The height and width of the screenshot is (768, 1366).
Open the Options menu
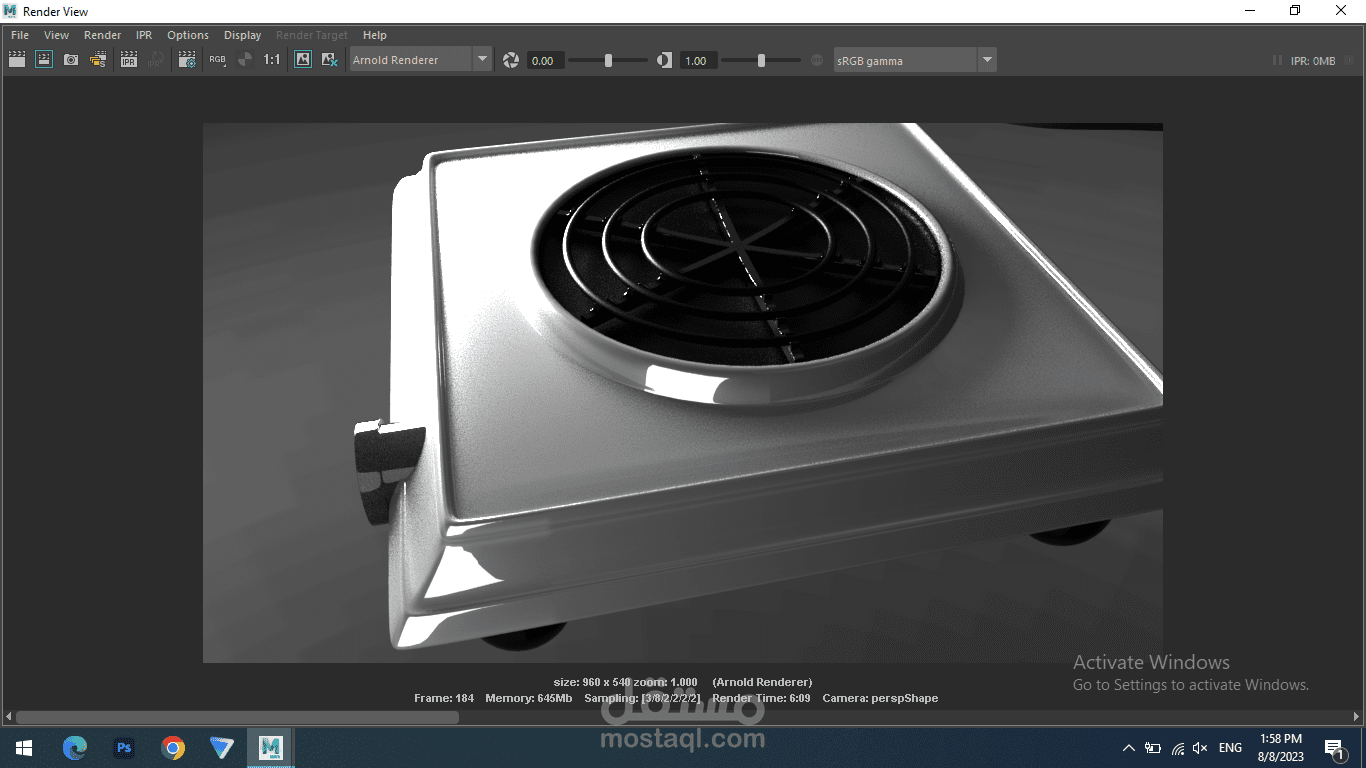pyautogui.click(x=188, y=35)
